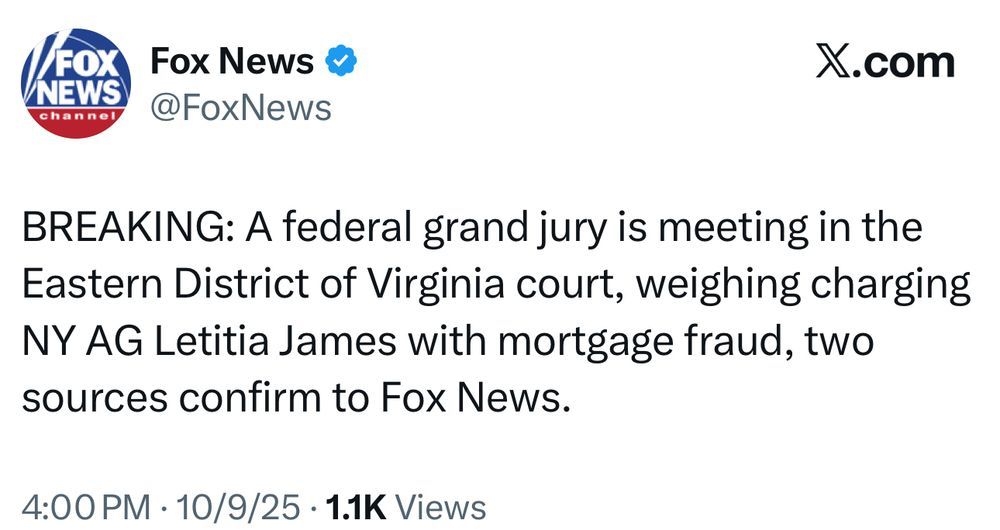Image resolution: width=1000 pixels, height=530 pixels.
Task: Click the red "channel" band on the logo
Action: point(76,118)
